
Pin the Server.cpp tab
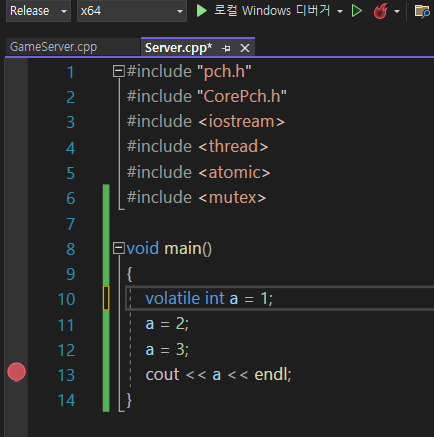pos(226,48)
